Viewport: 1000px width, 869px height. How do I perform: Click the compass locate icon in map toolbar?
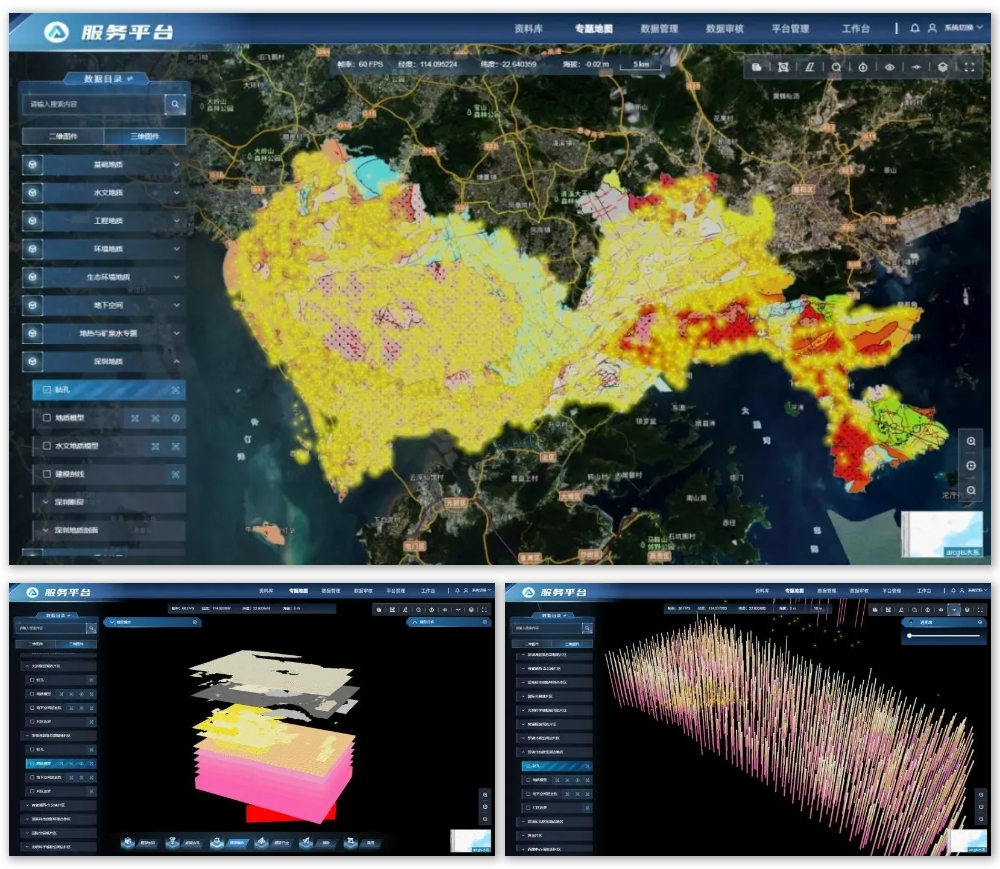863,67
